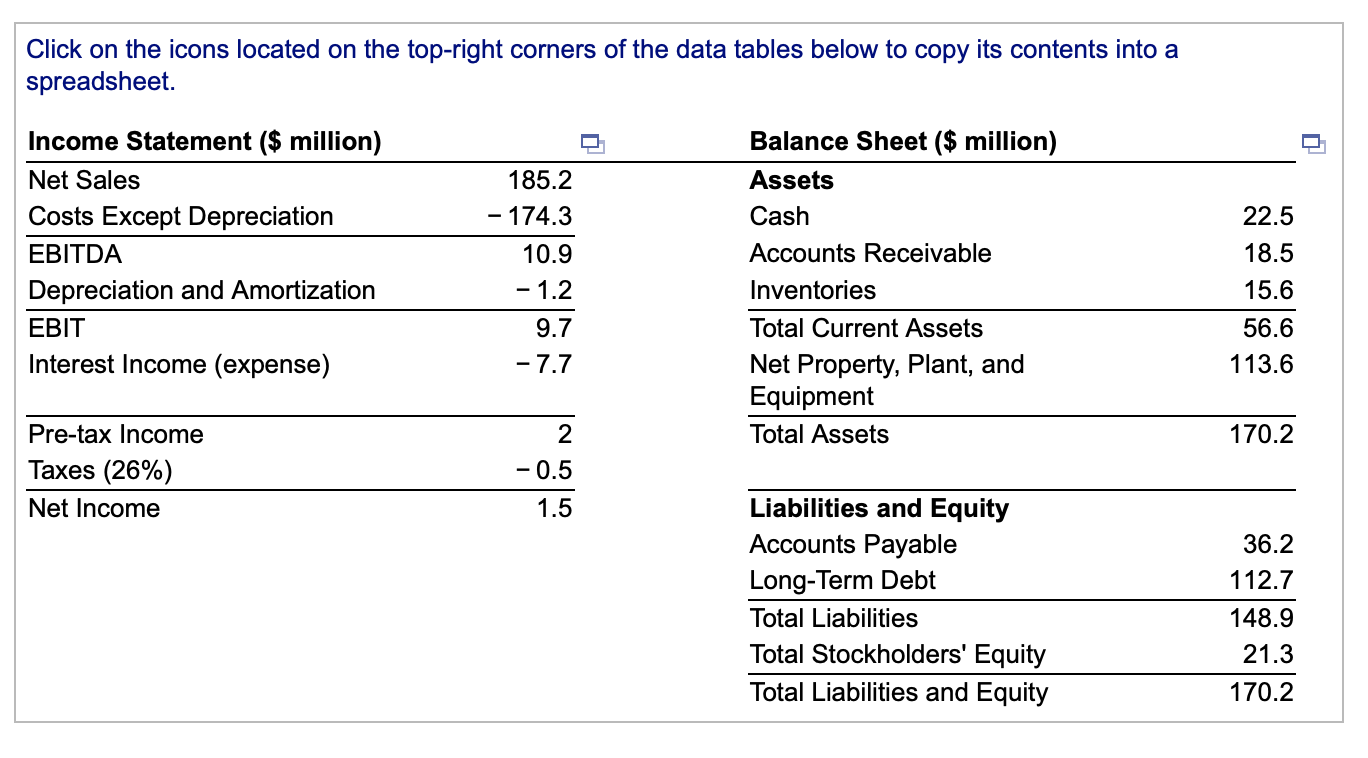This screenshot has width=1368, height=758.
Task: Click the Net Sales value 185.2
Action: [x=540, y=180]
